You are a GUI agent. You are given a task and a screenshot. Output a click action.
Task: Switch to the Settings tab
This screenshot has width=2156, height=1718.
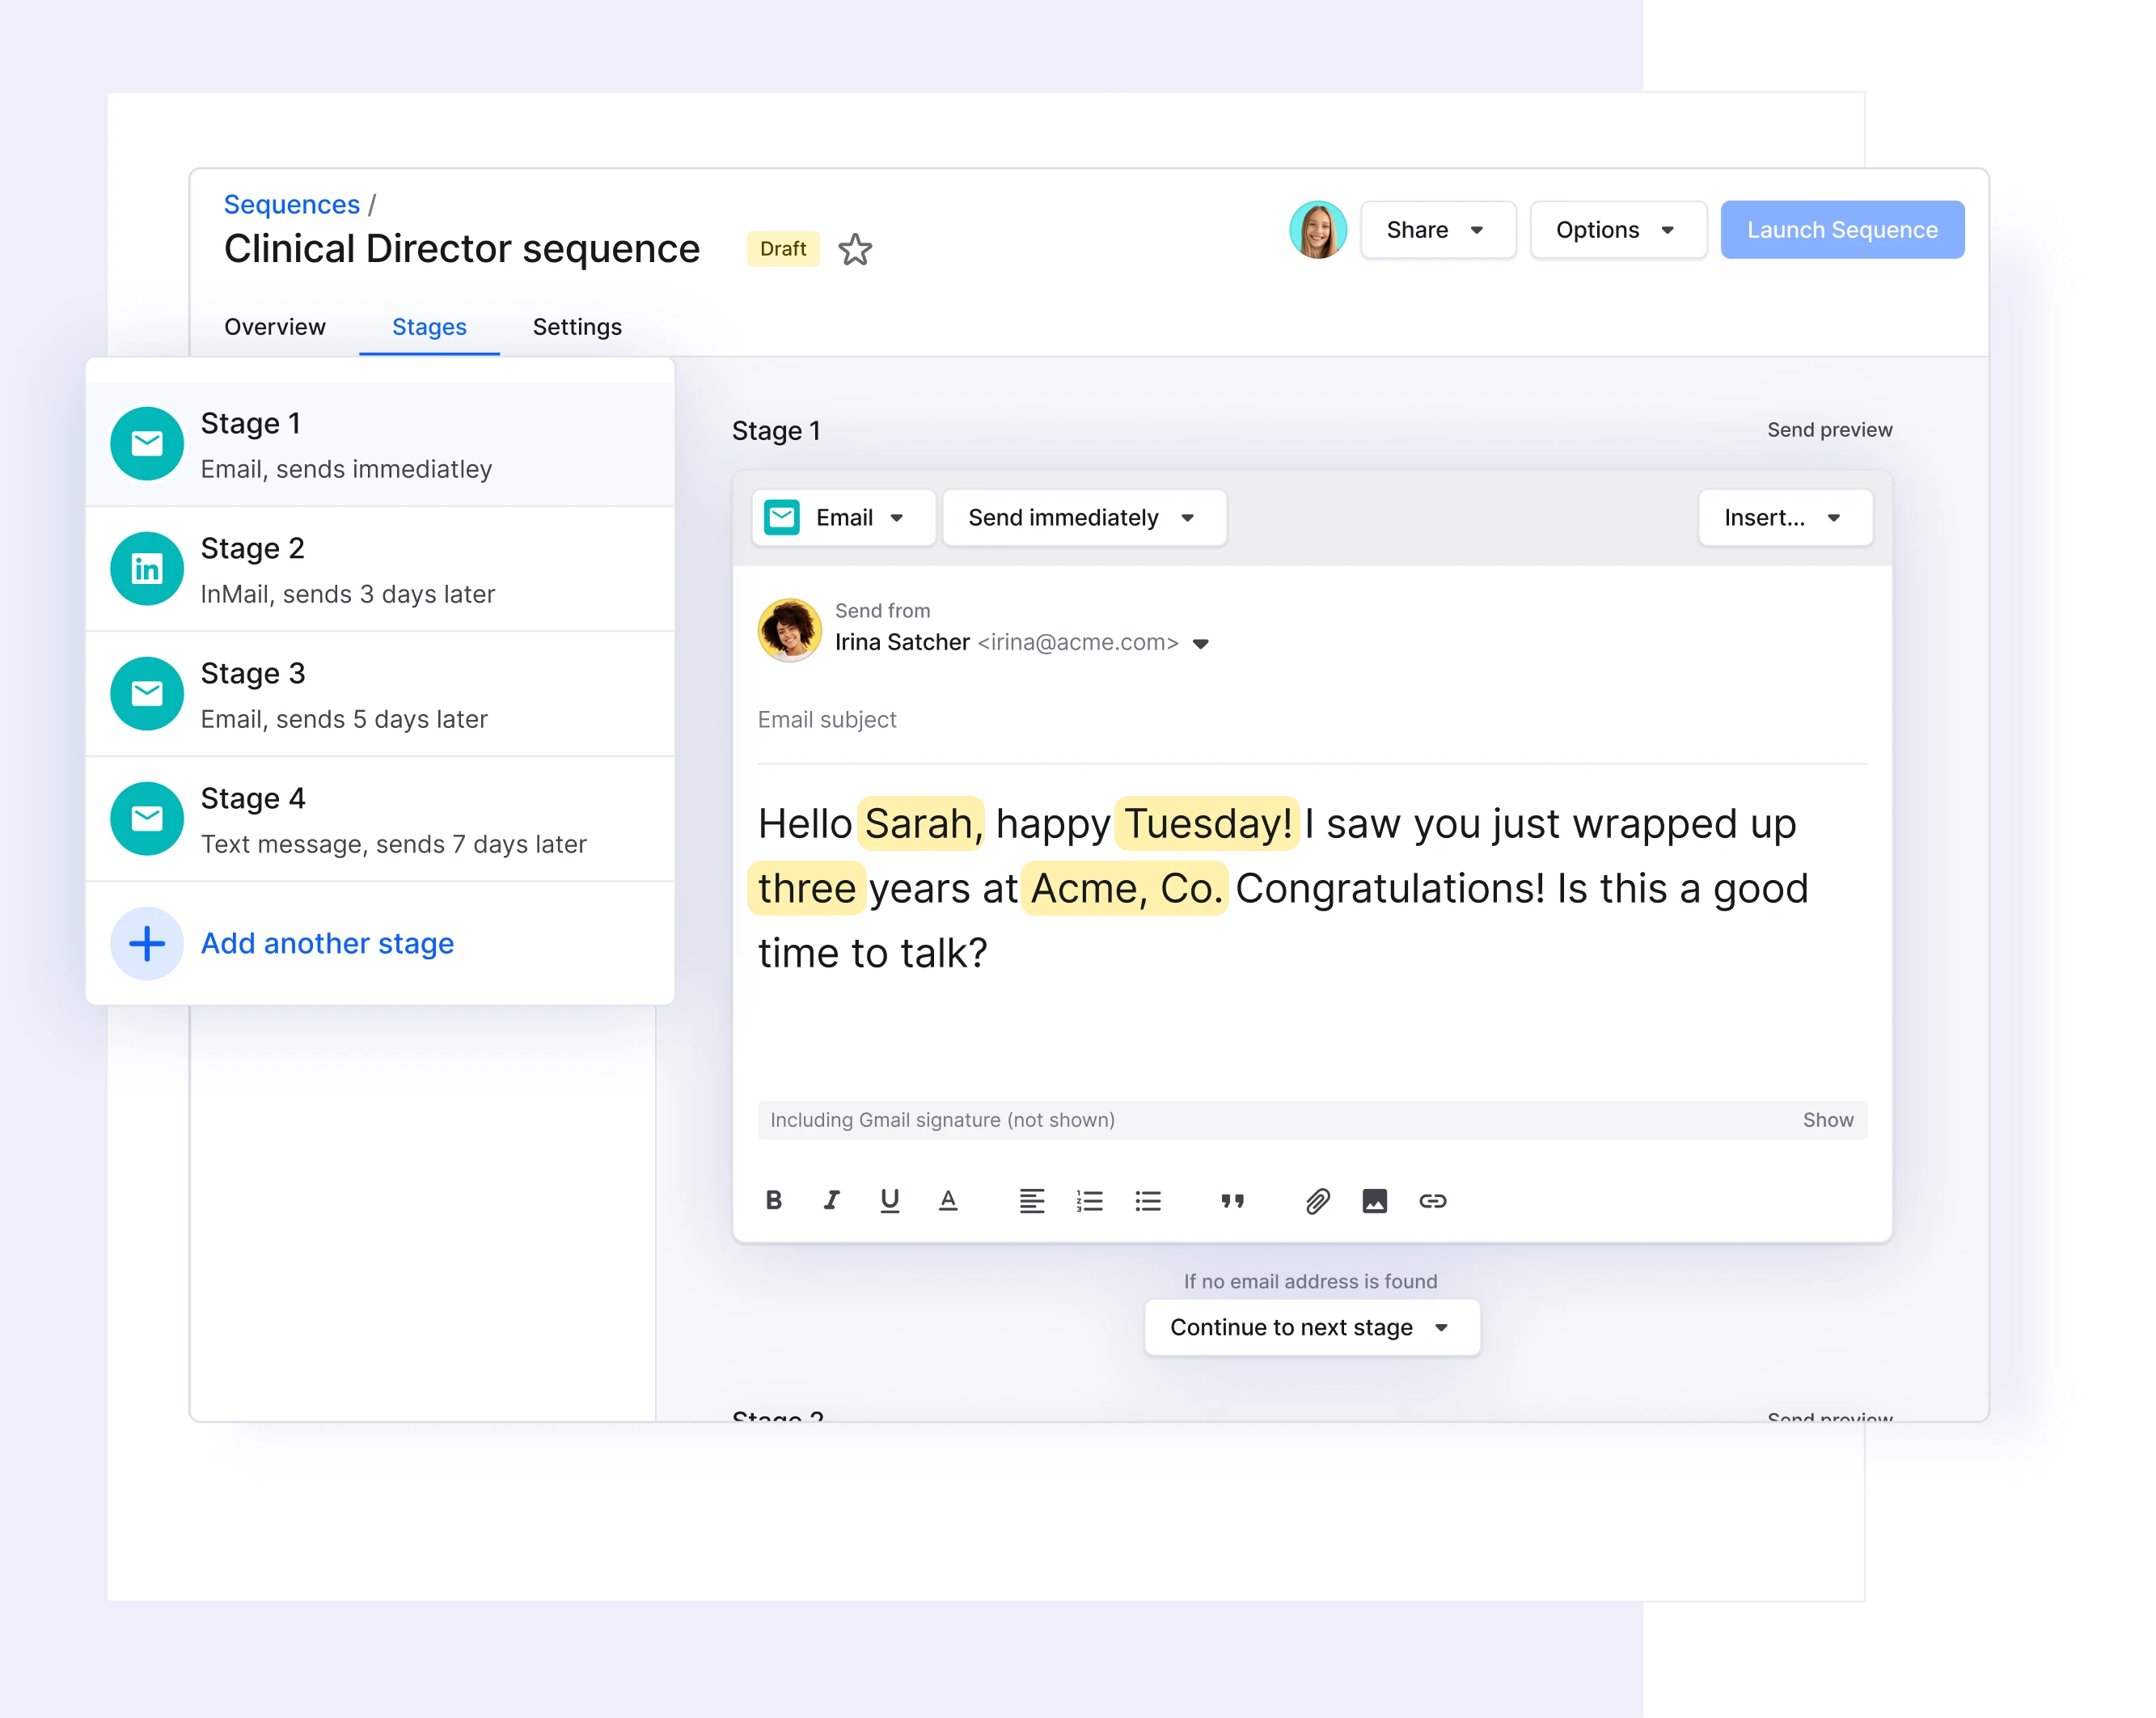pyautogui.click(x=577, y=326)
